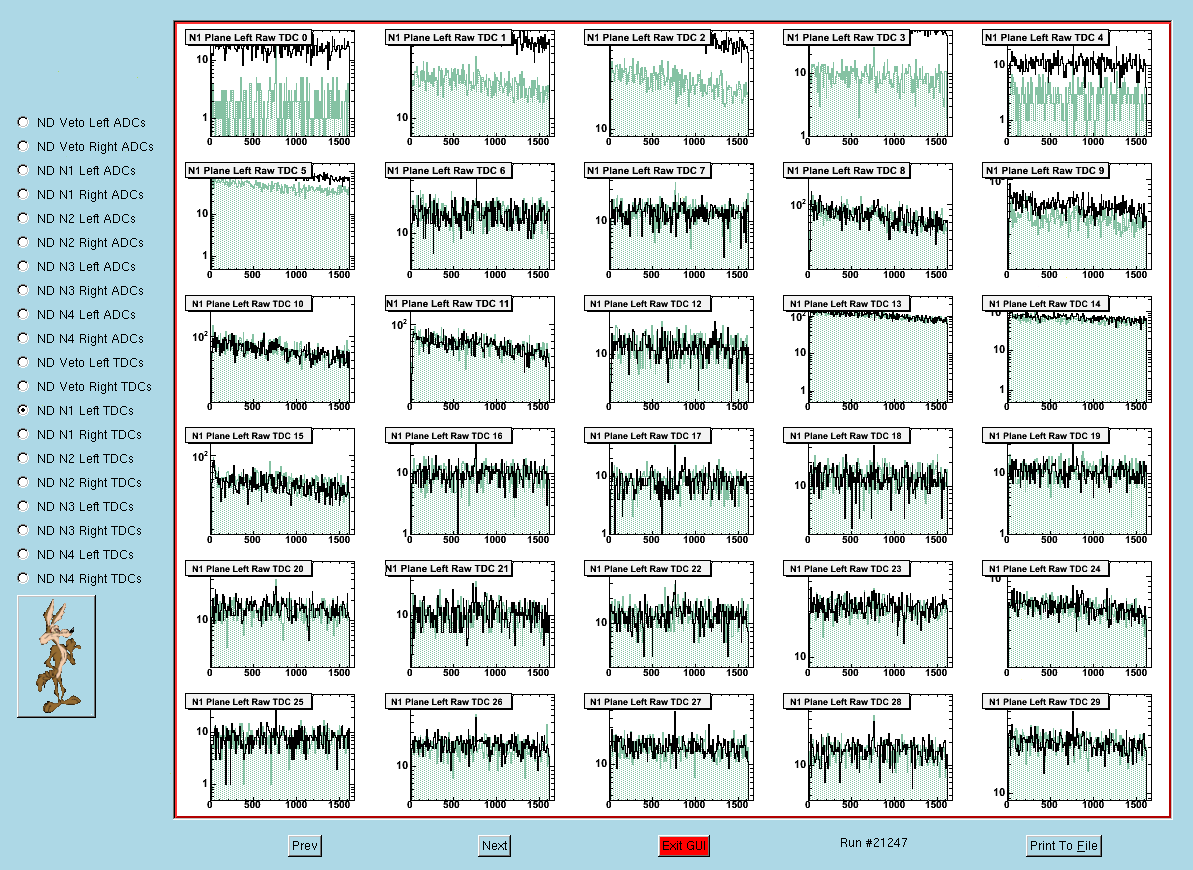
Task: Select ND N3 Right TDCs radio button
Action: (x=24, y=530)
